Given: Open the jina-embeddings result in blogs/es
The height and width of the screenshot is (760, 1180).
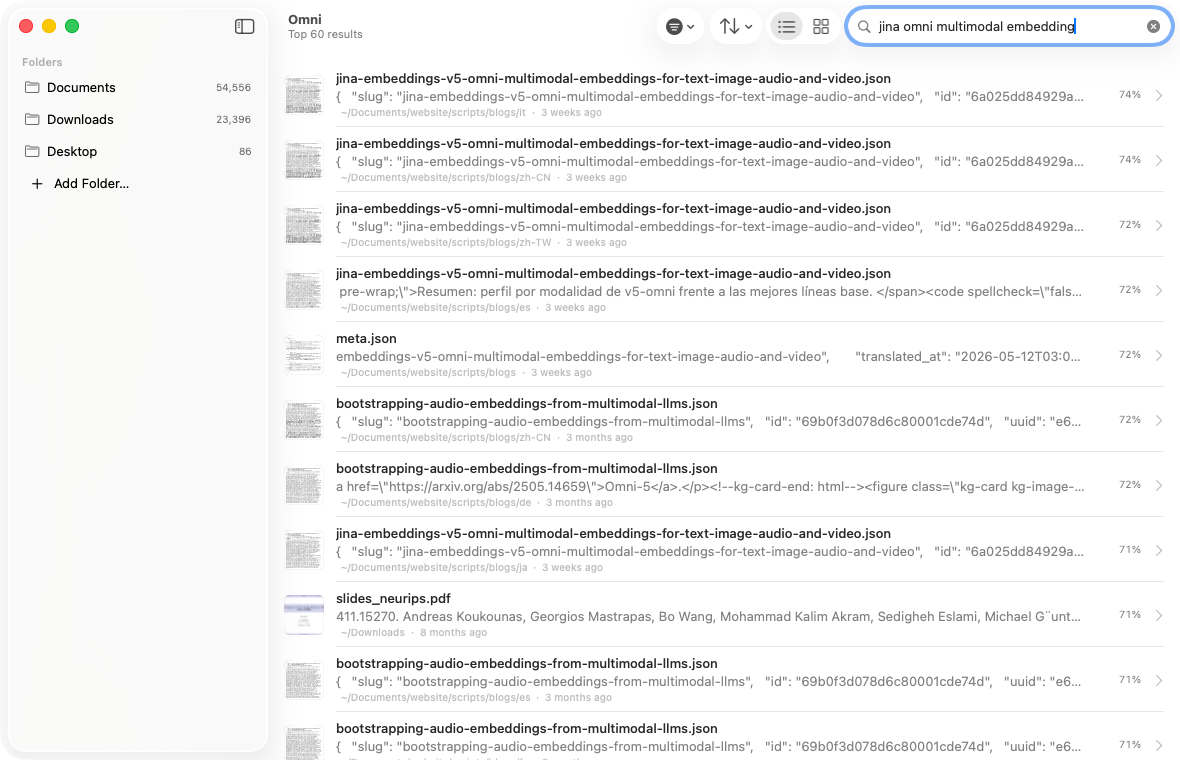Looking at the screenshot, I should pos(724,290).
